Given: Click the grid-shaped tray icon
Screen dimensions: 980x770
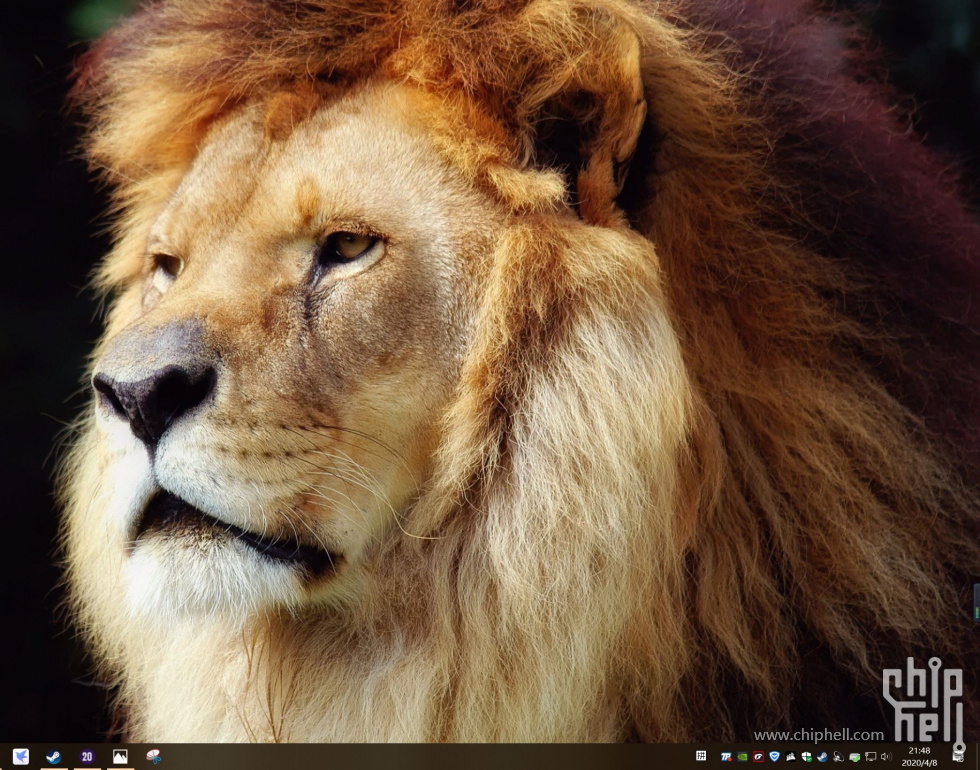Looking at the screenshot, I should point(701,756).
